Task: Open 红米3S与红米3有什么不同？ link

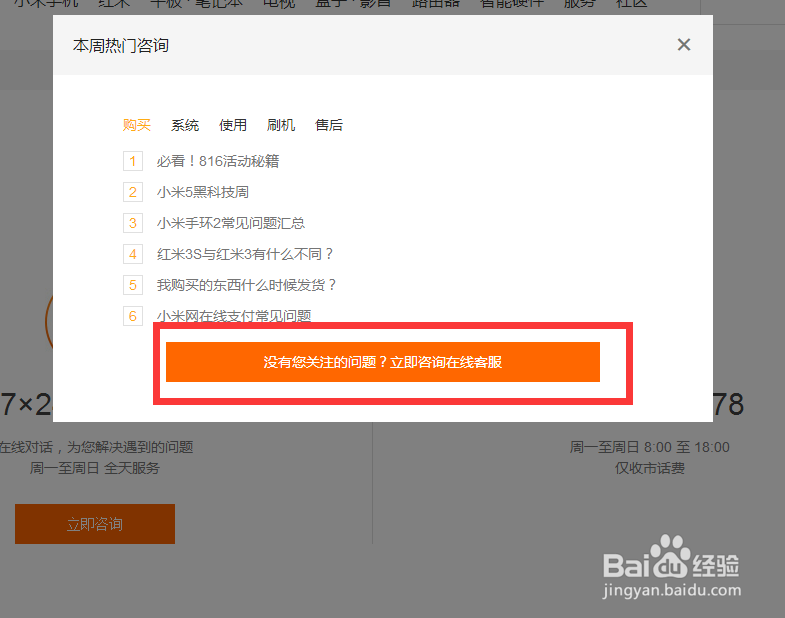Action: point(245,254)
